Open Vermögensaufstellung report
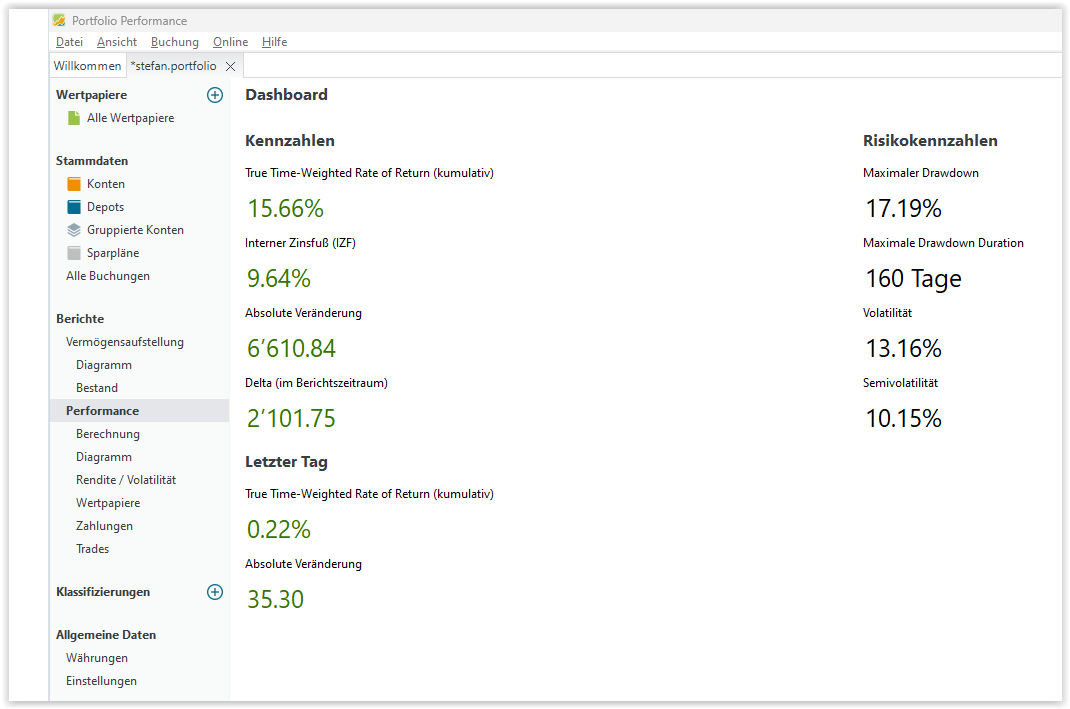The image size is (1070, 709). (x=125, y=342)
